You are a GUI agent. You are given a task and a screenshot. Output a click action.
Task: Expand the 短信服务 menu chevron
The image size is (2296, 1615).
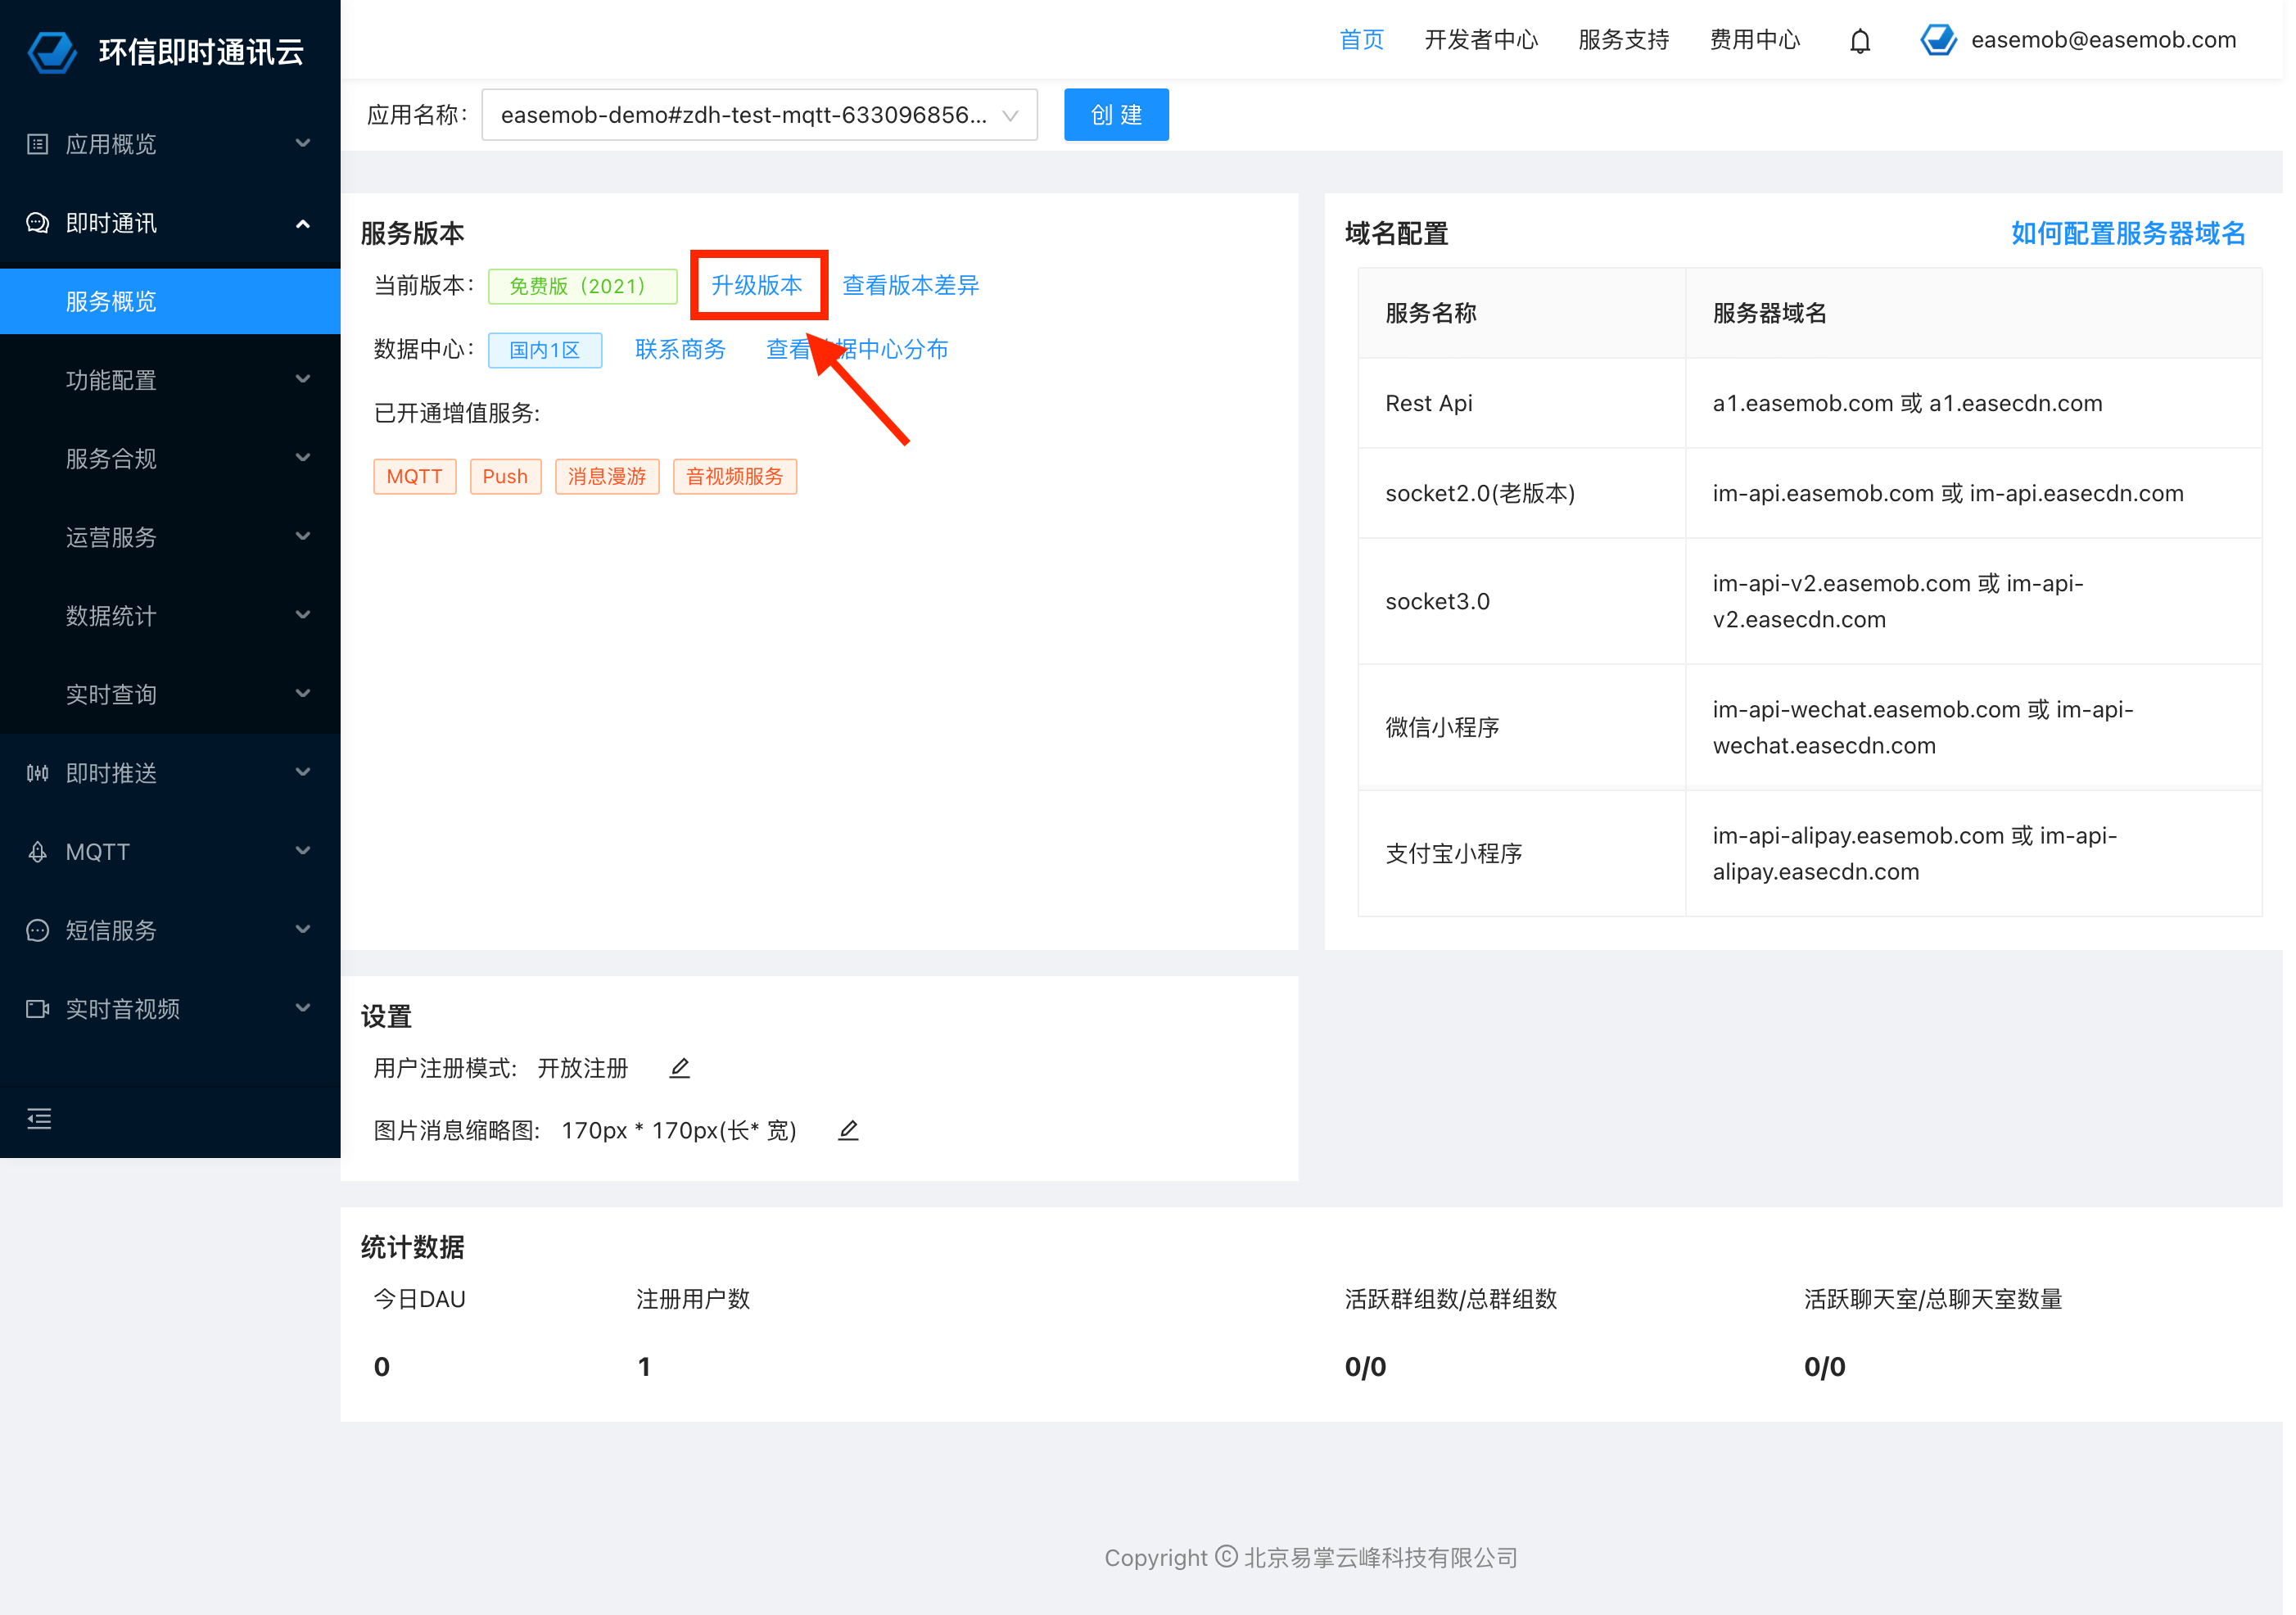(303, 930)
